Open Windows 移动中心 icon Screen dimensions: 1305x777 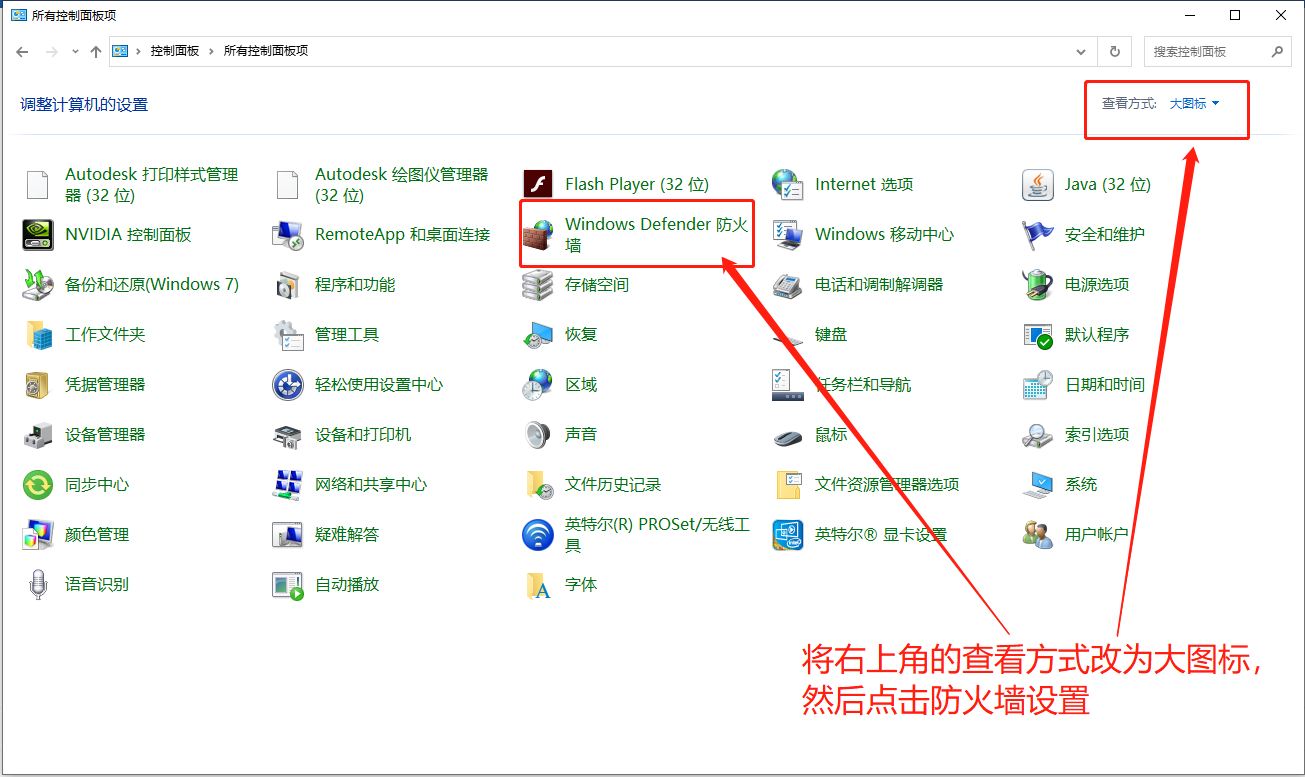coord(788,235)
